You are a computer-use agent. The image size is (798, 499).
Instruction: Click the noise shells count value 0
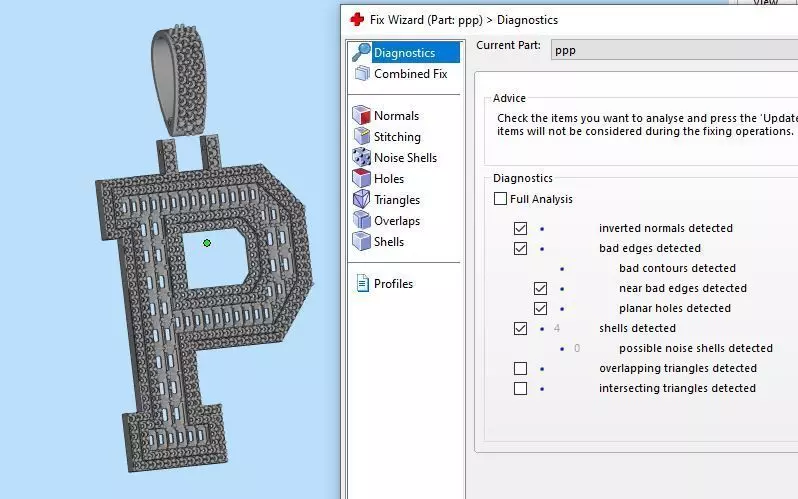577,348
